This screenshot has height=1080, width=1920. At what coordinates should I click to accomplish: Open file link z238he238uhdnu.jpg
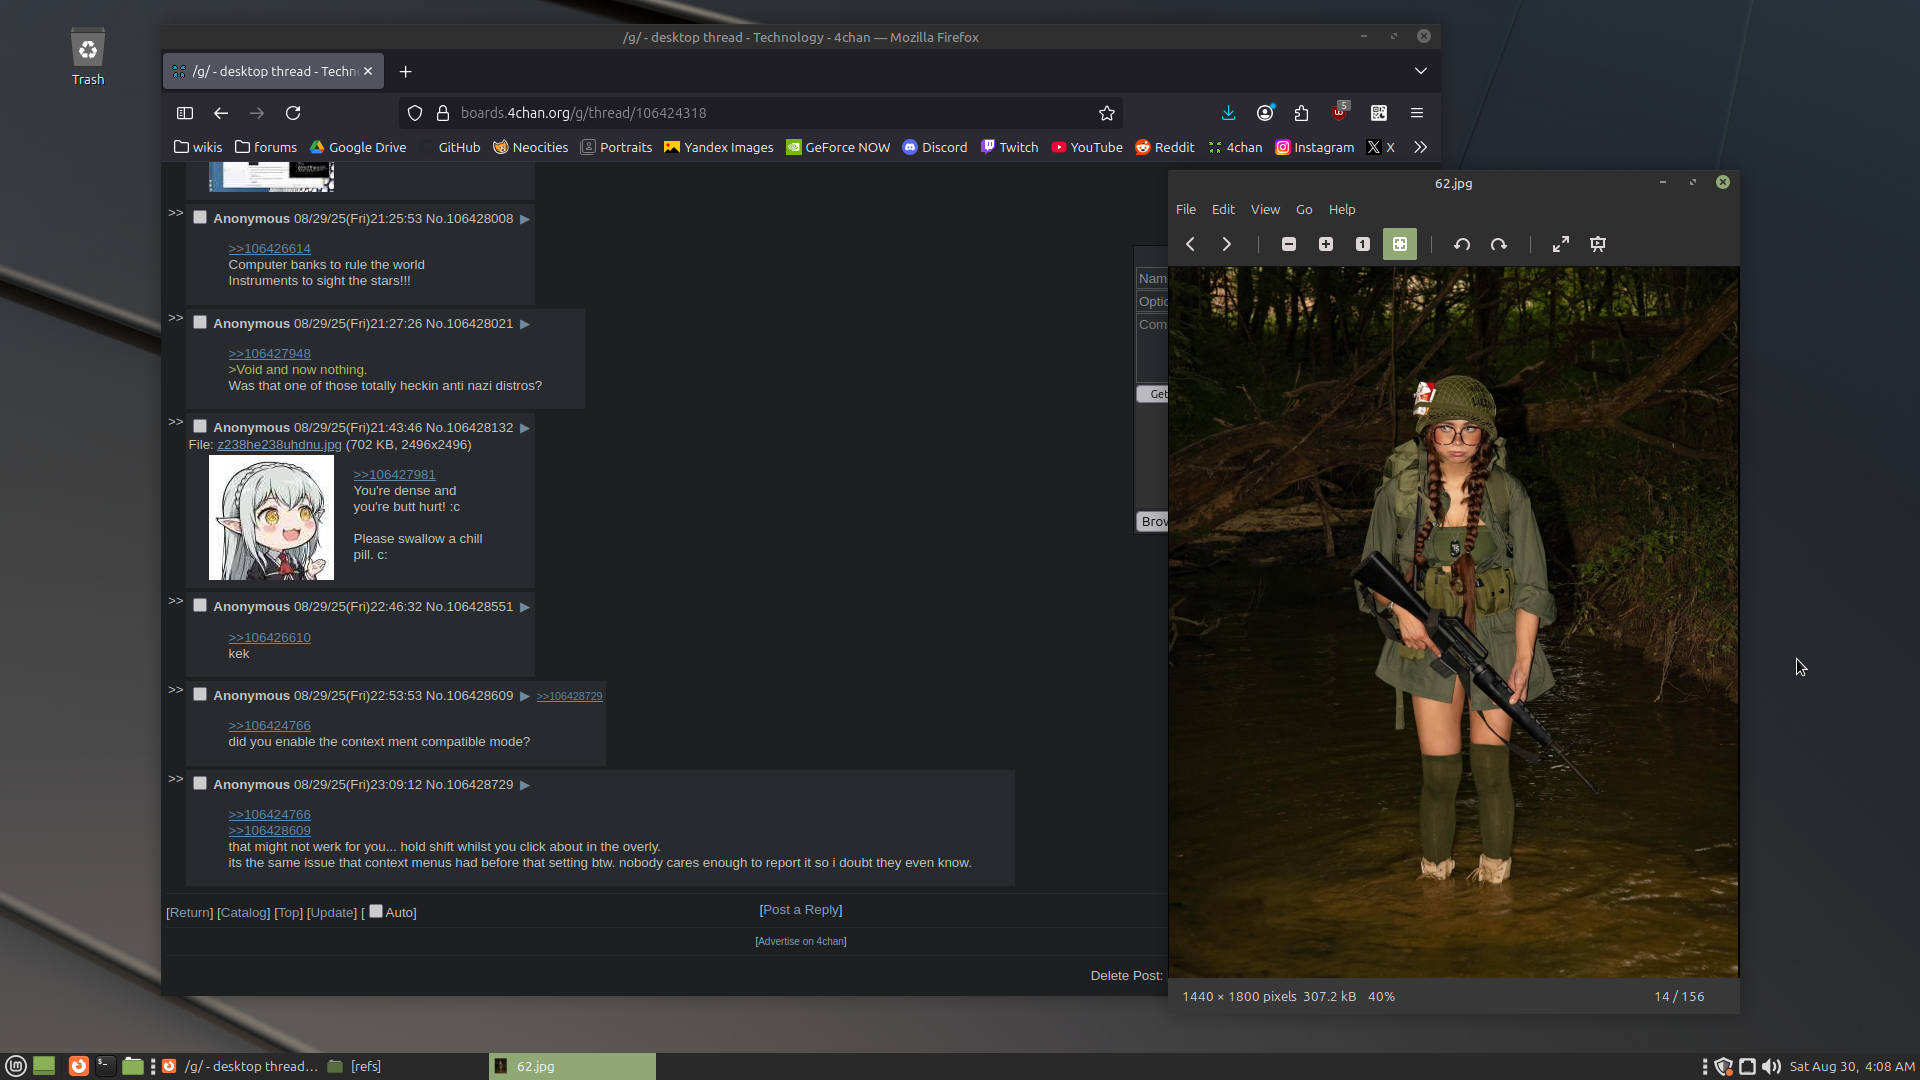pos(279,444)
